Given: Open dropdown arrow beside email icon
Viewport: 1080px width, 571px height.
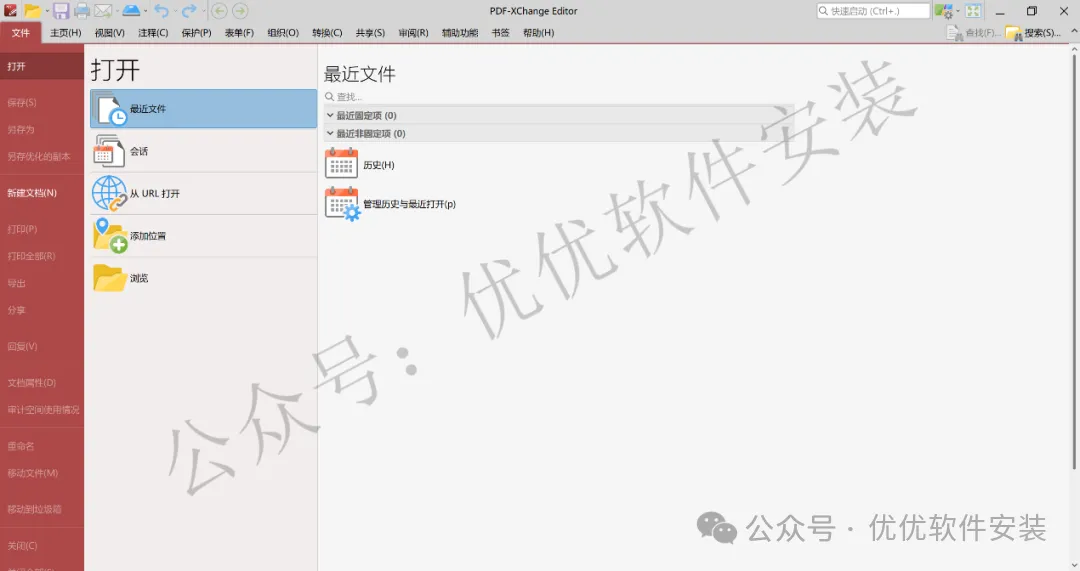Looking at the screenshot, I should (x=116, y=11).
